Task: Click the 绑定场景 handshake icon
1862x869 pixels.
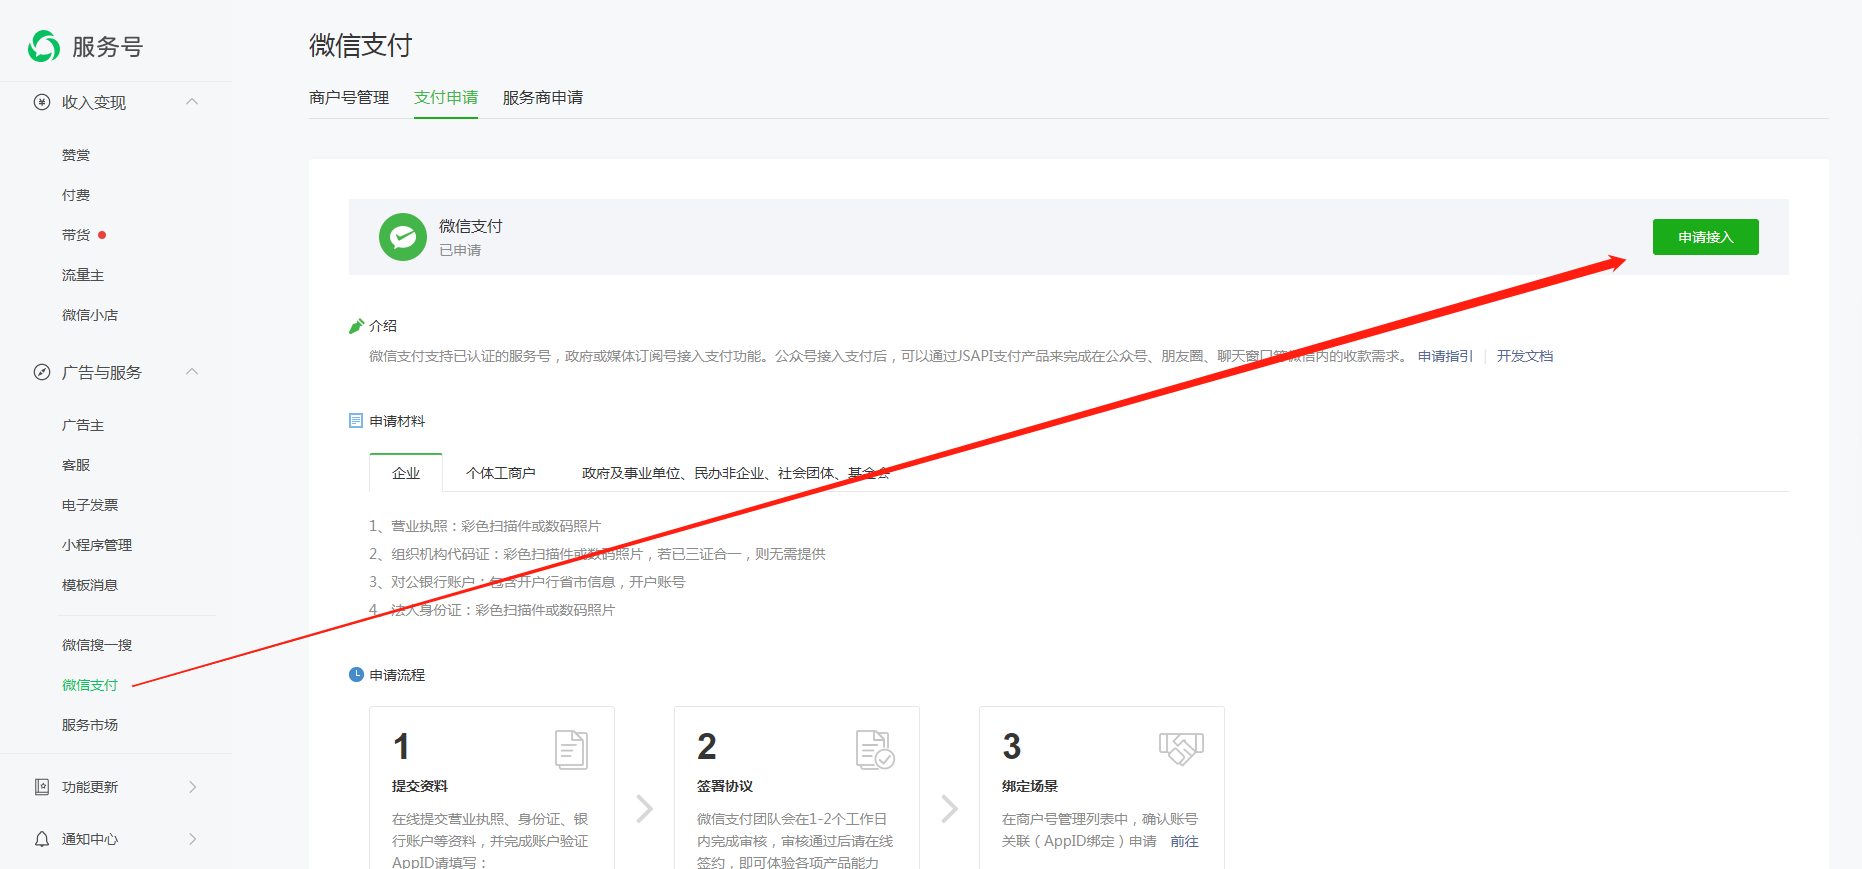Action: coord(1181,748)
